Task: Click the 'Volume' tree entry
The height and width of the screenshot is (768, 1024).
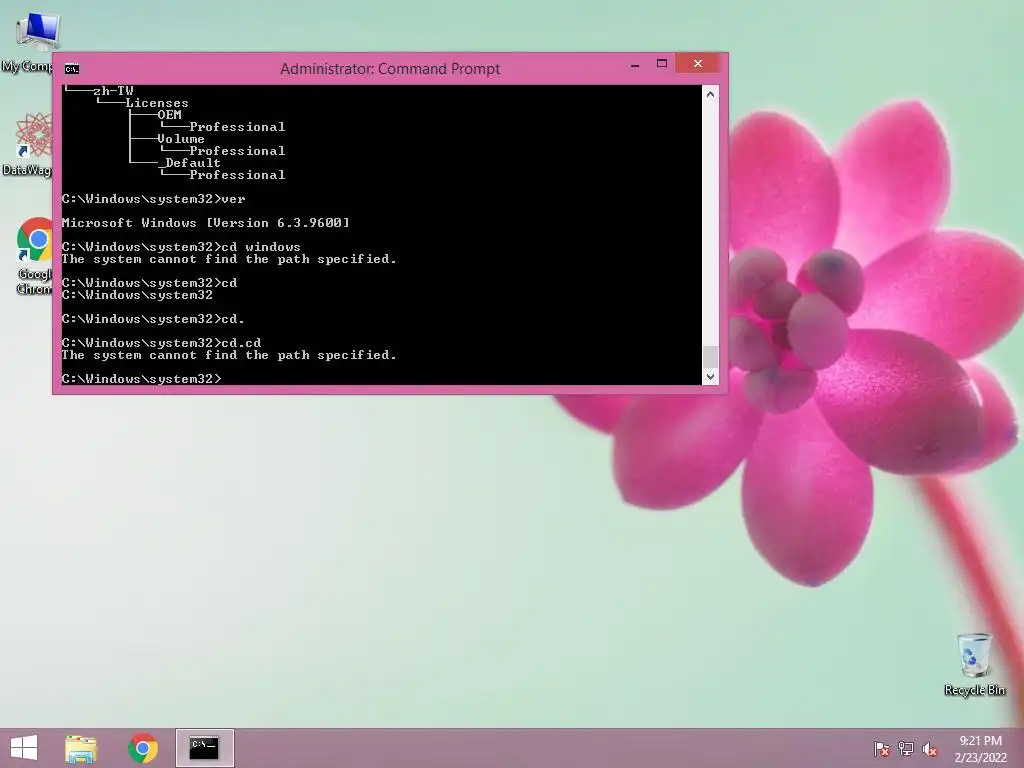Action: pos(181,139)
